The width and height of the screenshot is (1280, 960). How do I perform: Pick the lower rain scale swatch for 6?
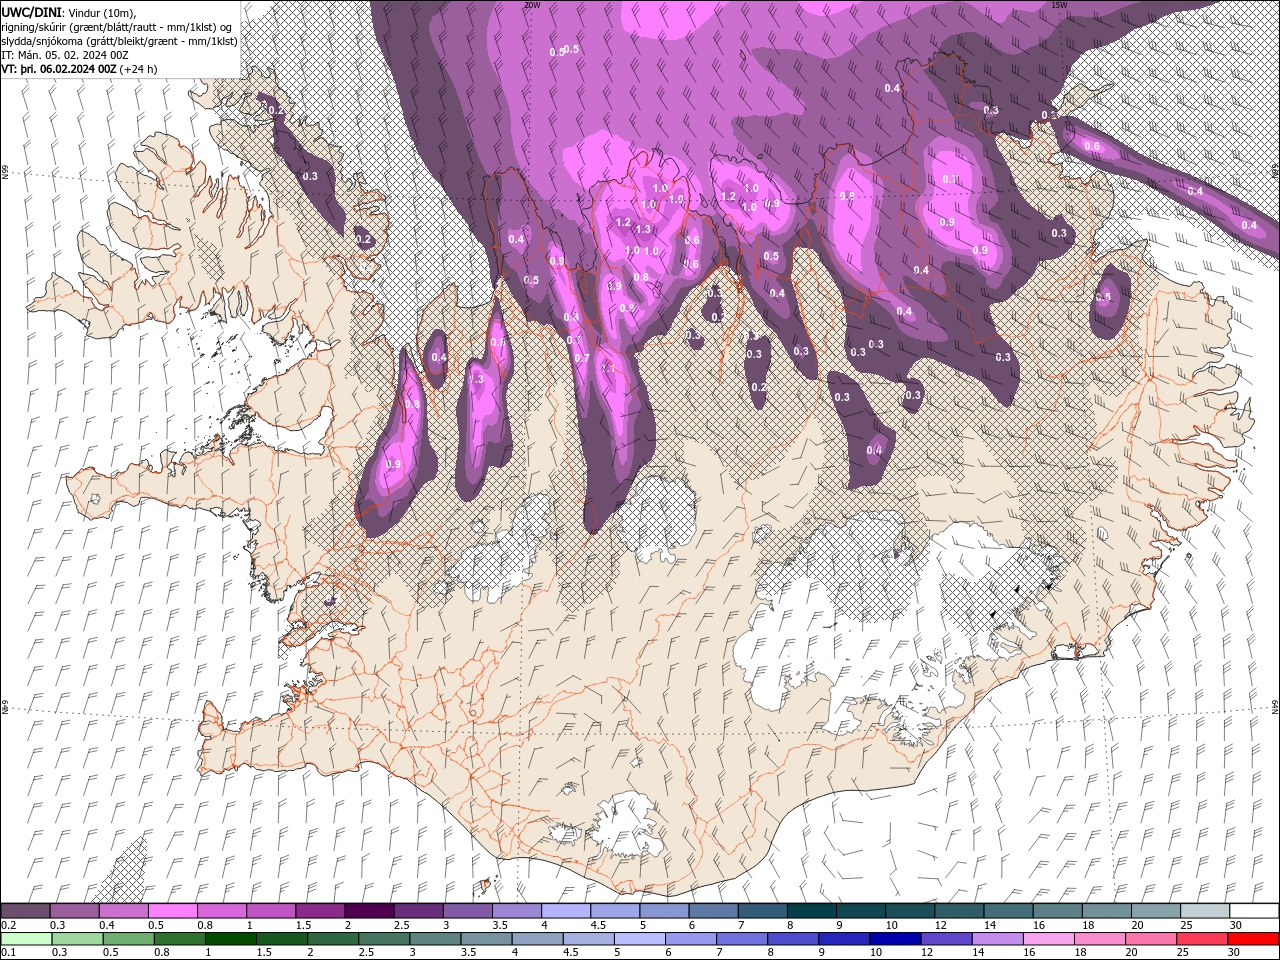[691, 938]
